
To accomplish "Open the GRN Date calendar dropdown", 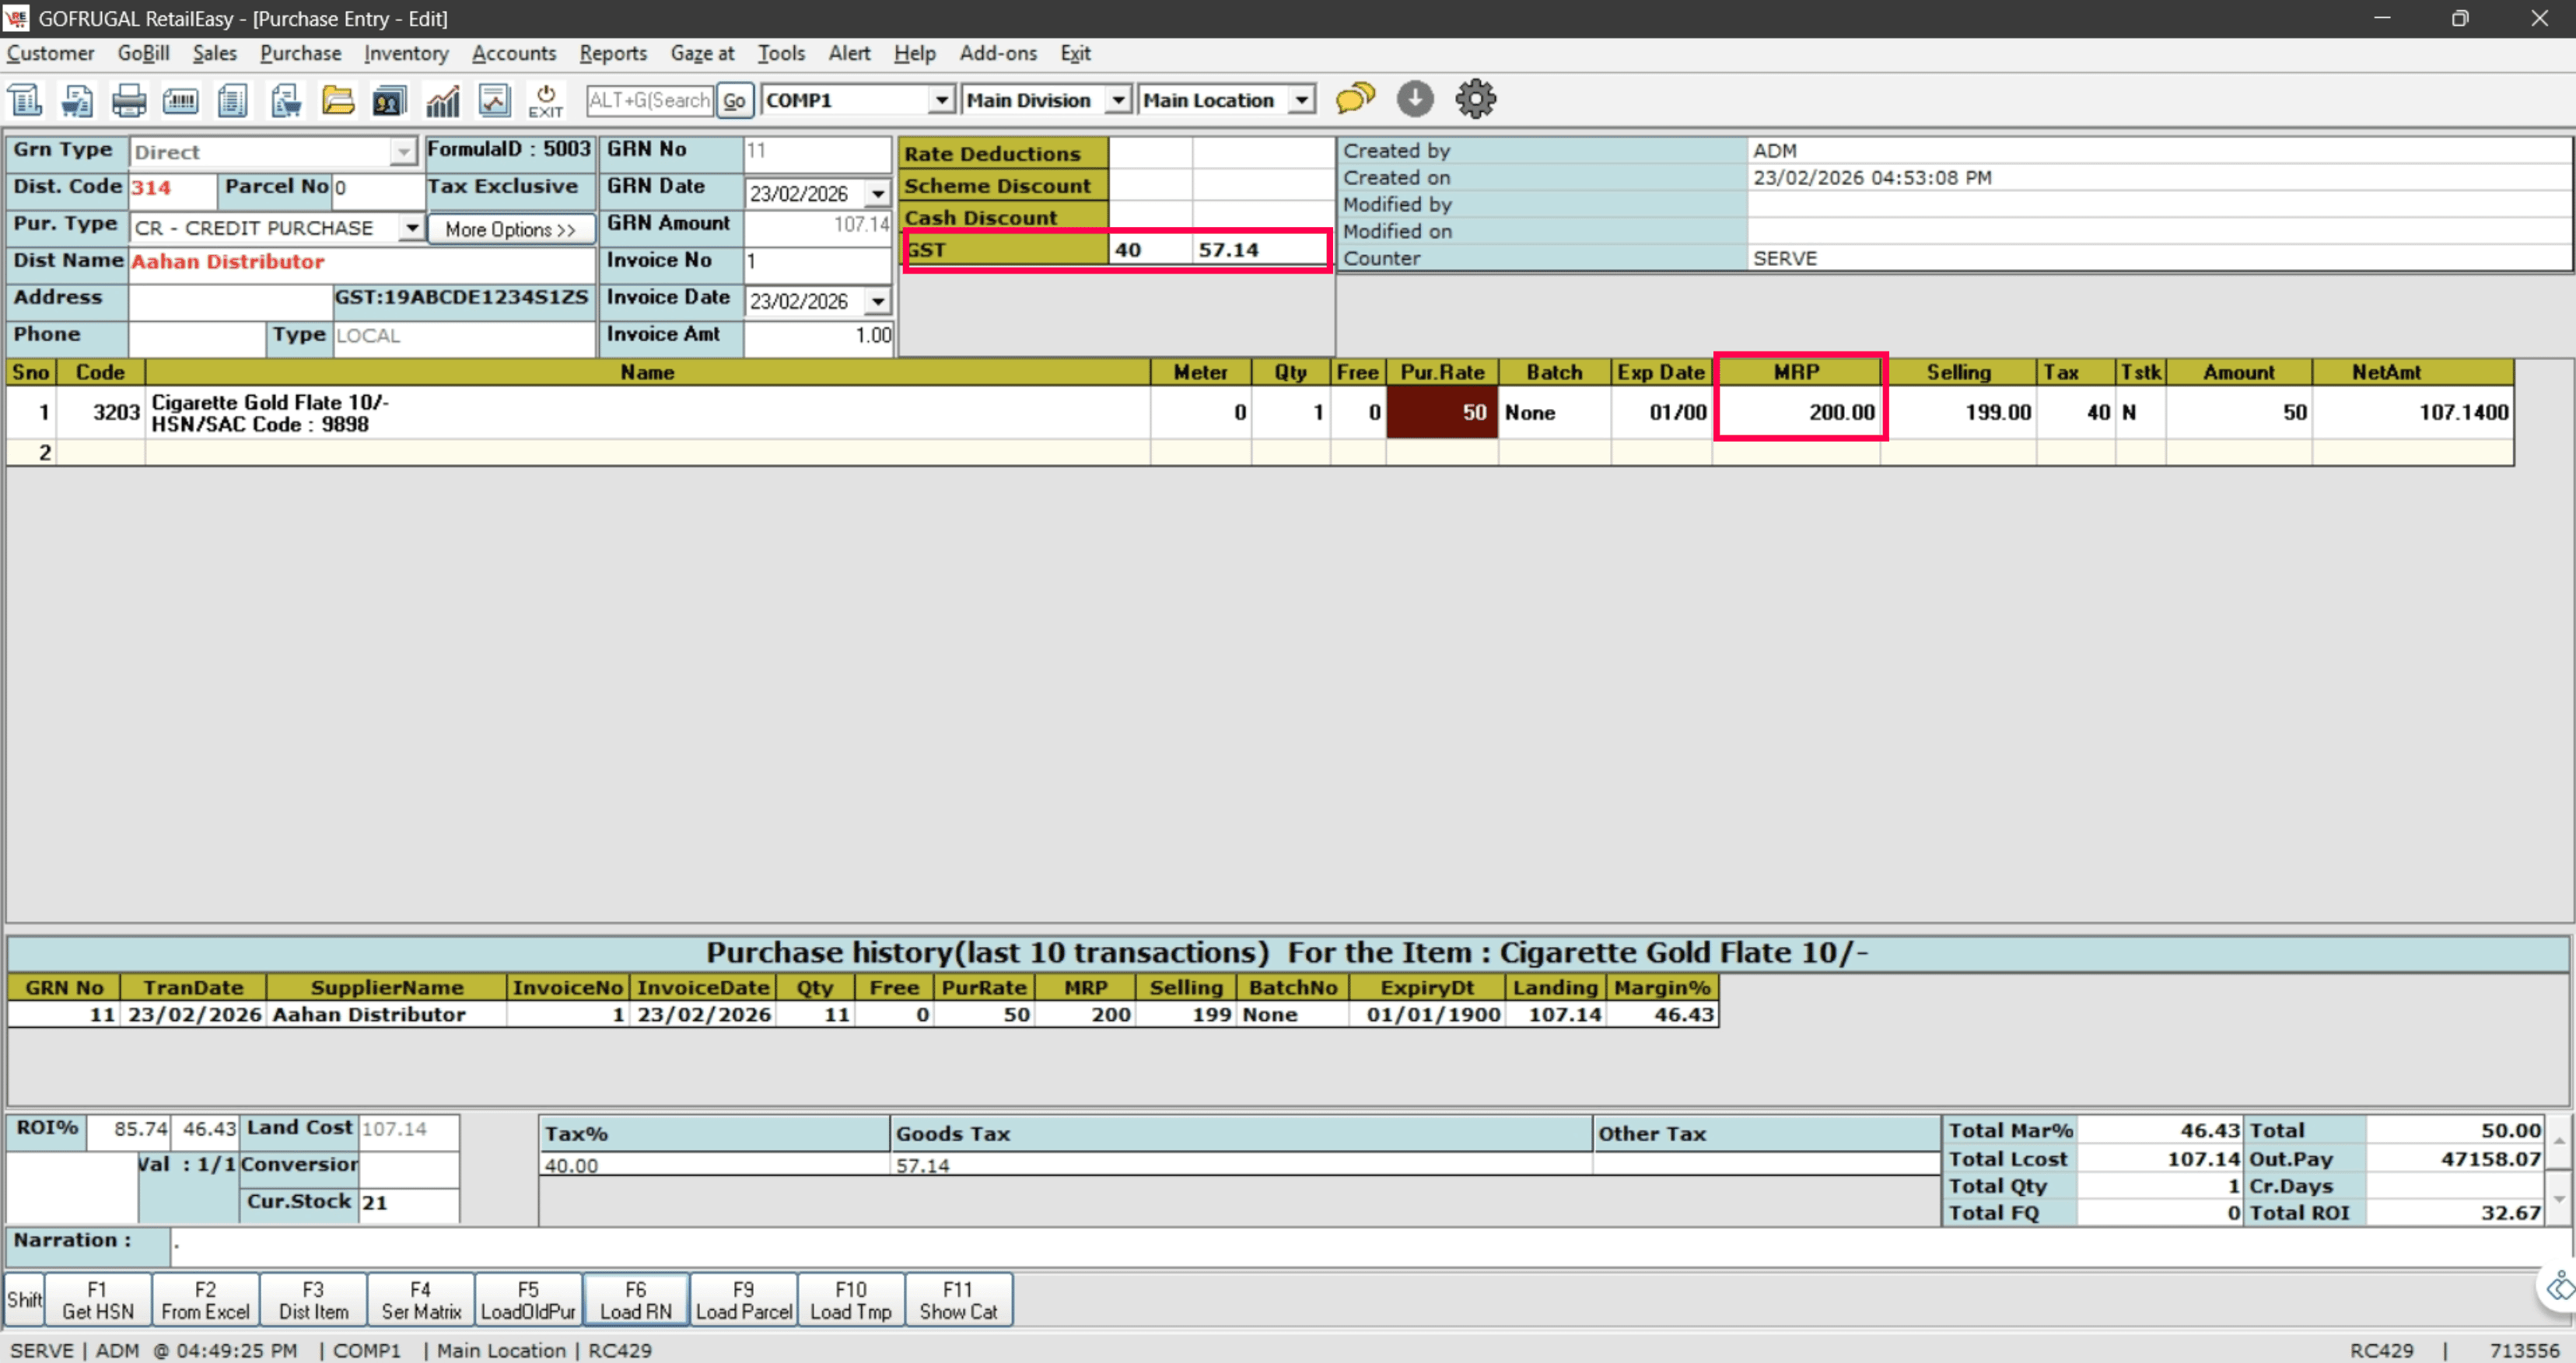I will pos(877,193).
